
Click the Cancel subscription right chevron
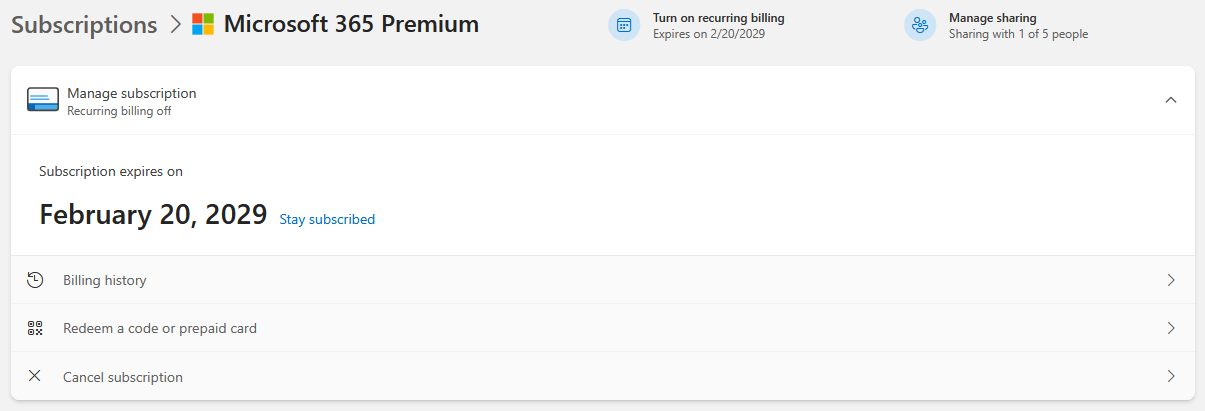coord(1171,376)
